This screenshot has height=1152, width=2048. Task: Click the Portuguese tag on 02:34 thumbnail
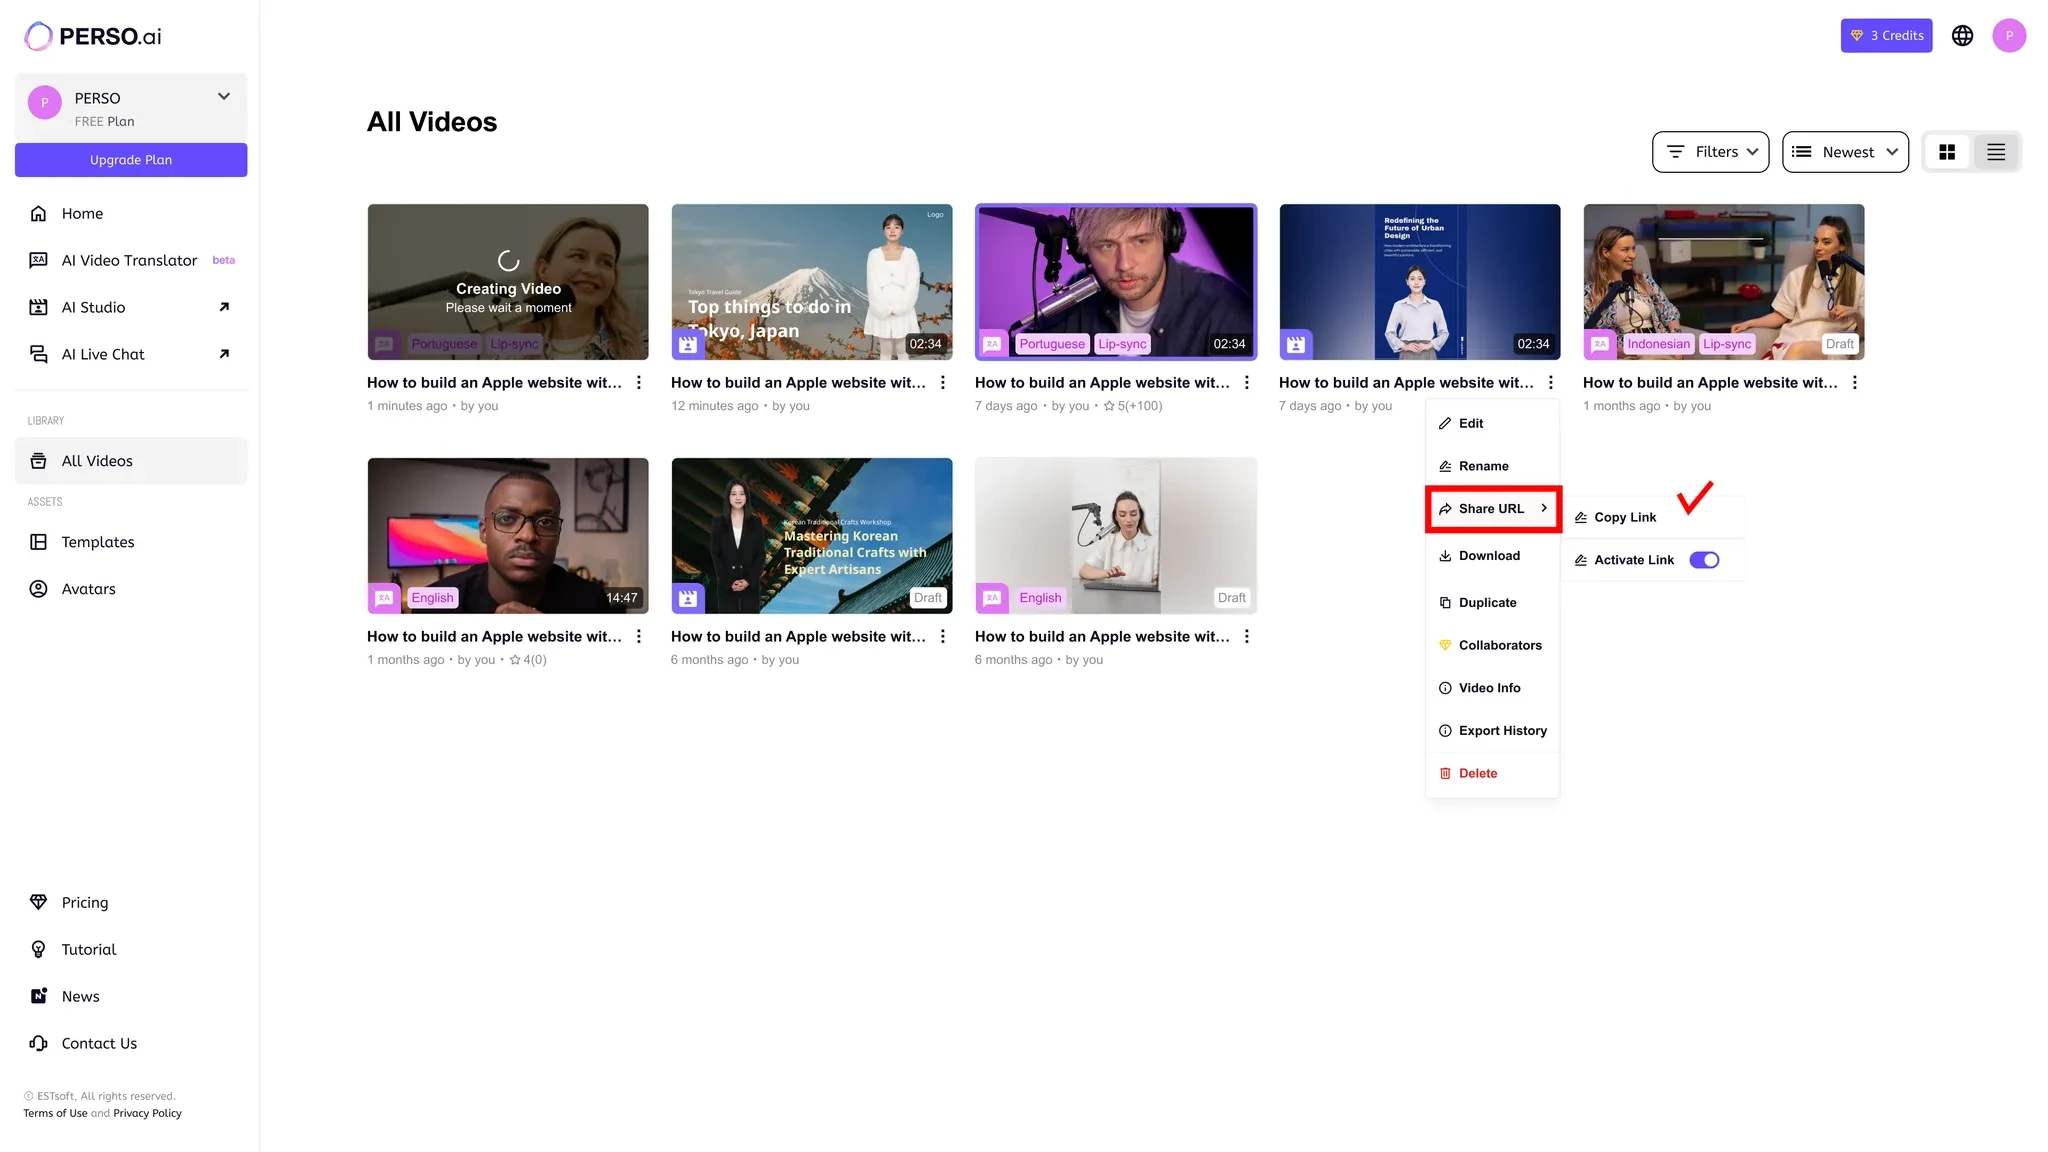[x=1052, y=344]
